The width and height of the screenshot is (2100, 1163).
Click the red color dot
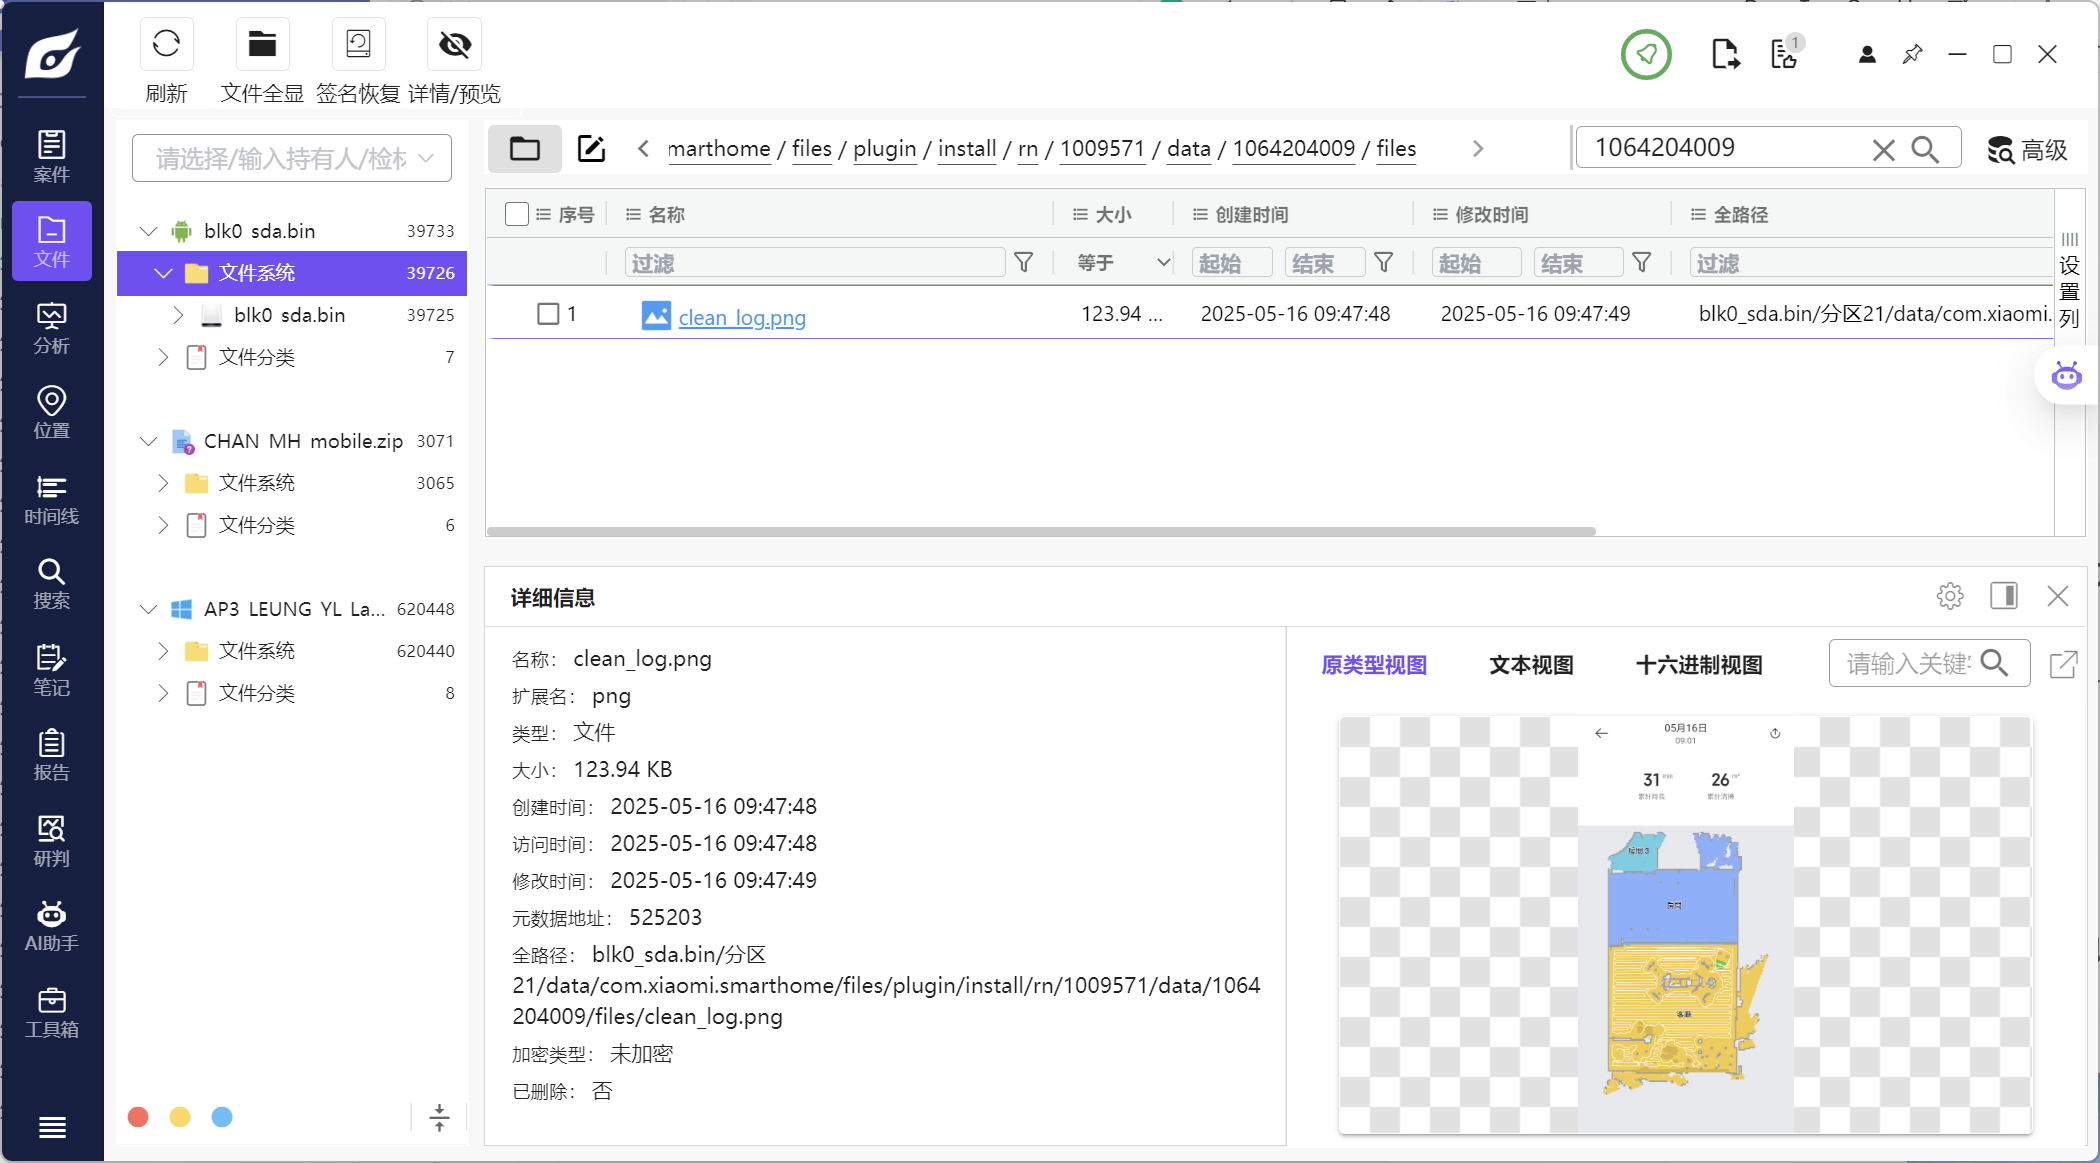[x=138, y=1117]
